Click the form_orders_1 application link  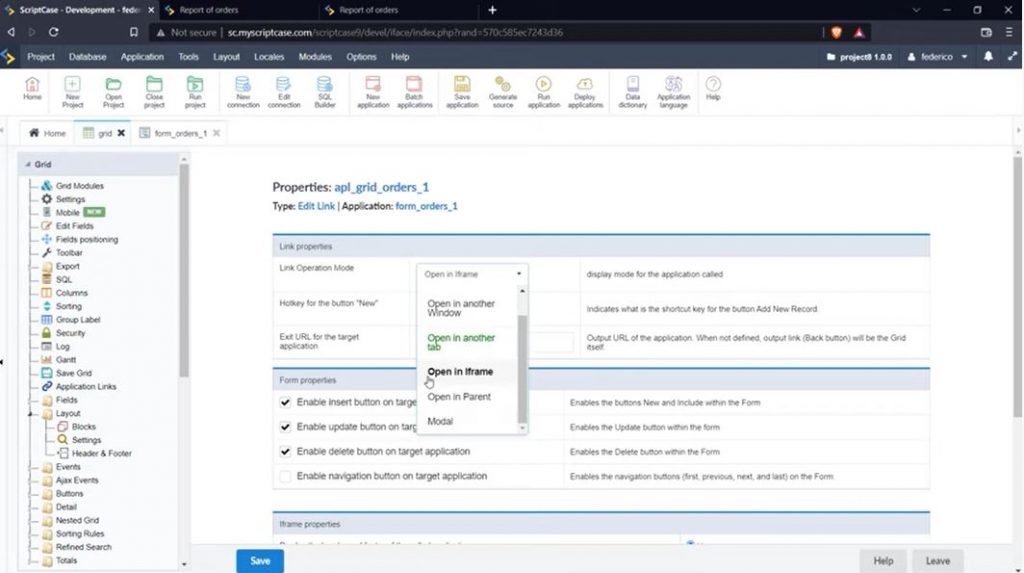(x=427, y=206)
